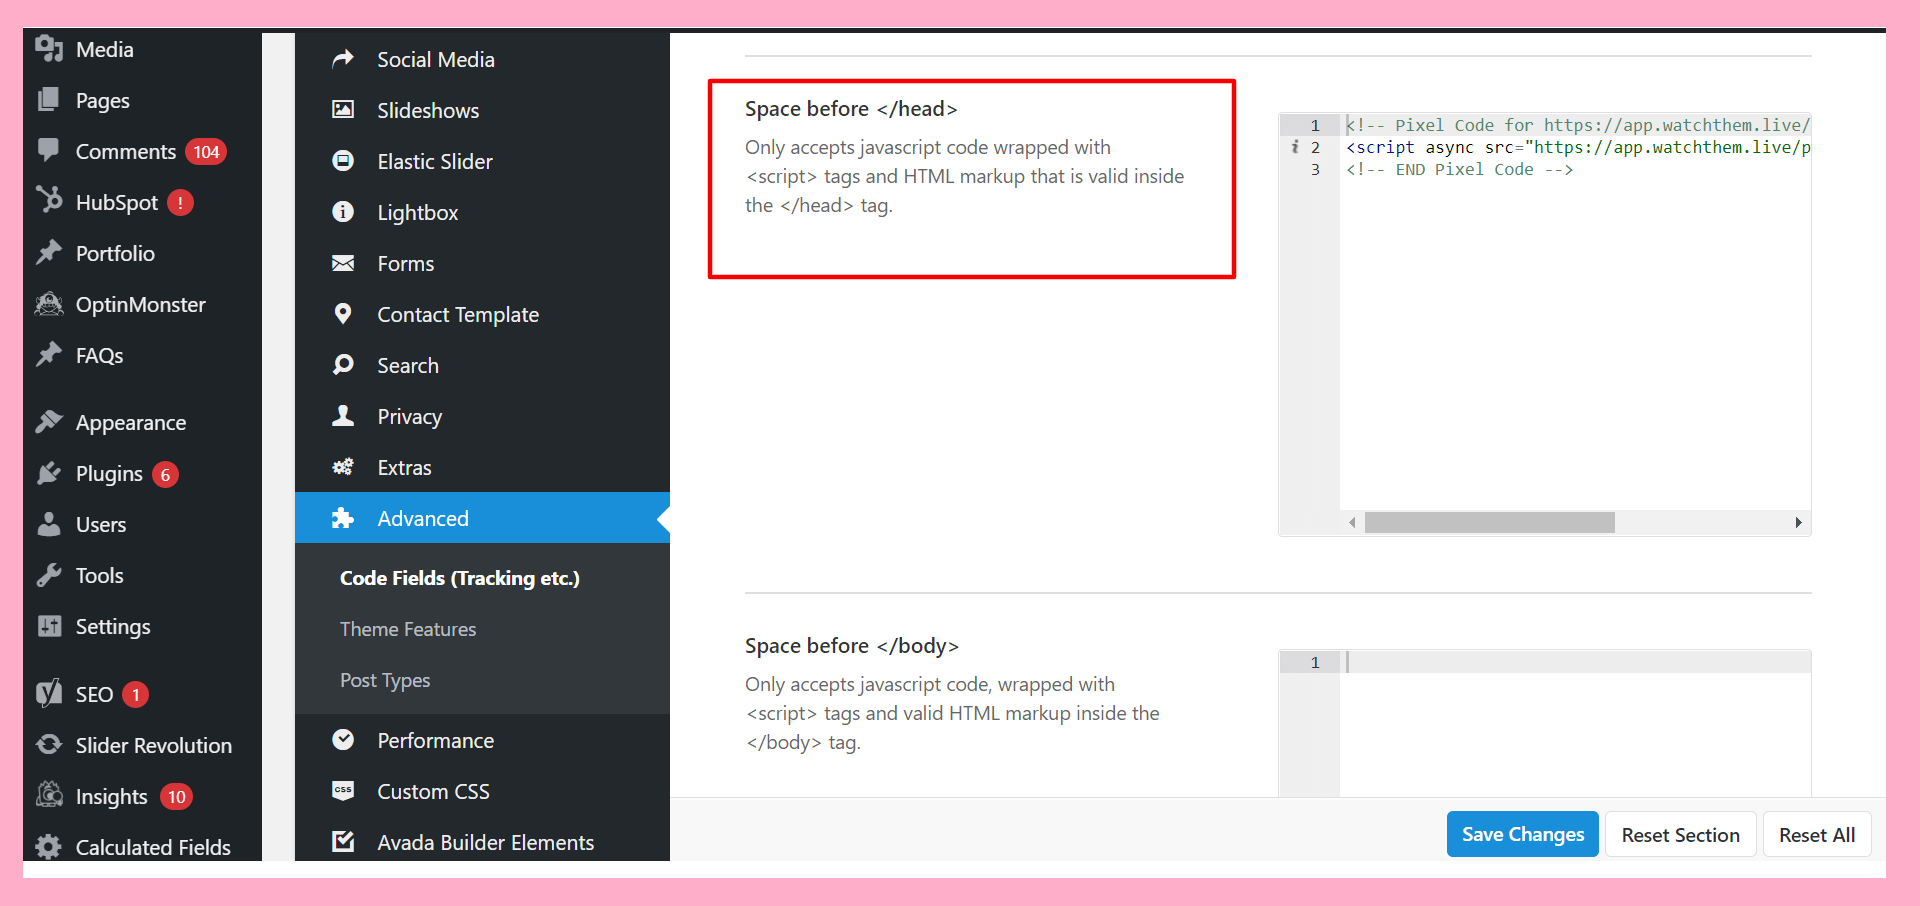Click the Contact Template location pin icon
Screen dimensions: 1920x906
(344, 314)
